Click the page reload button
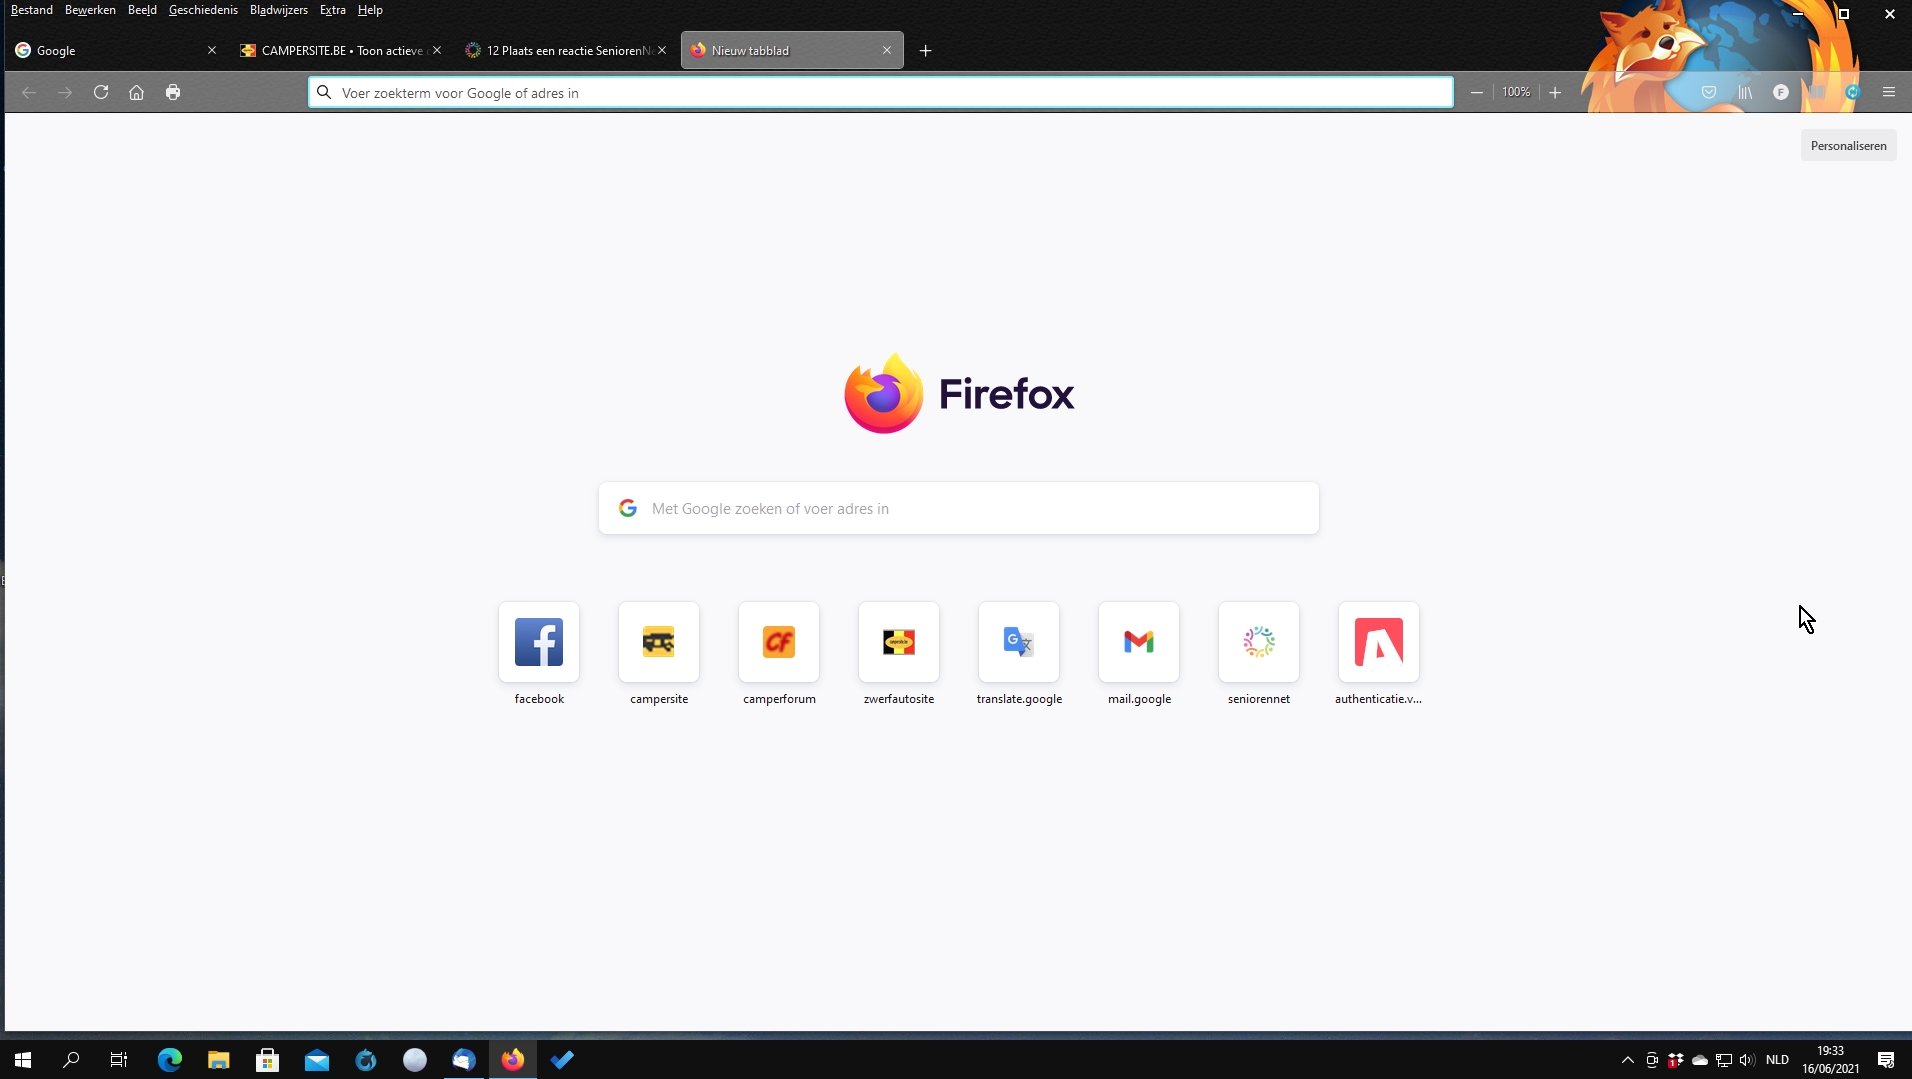 (101, 92)
